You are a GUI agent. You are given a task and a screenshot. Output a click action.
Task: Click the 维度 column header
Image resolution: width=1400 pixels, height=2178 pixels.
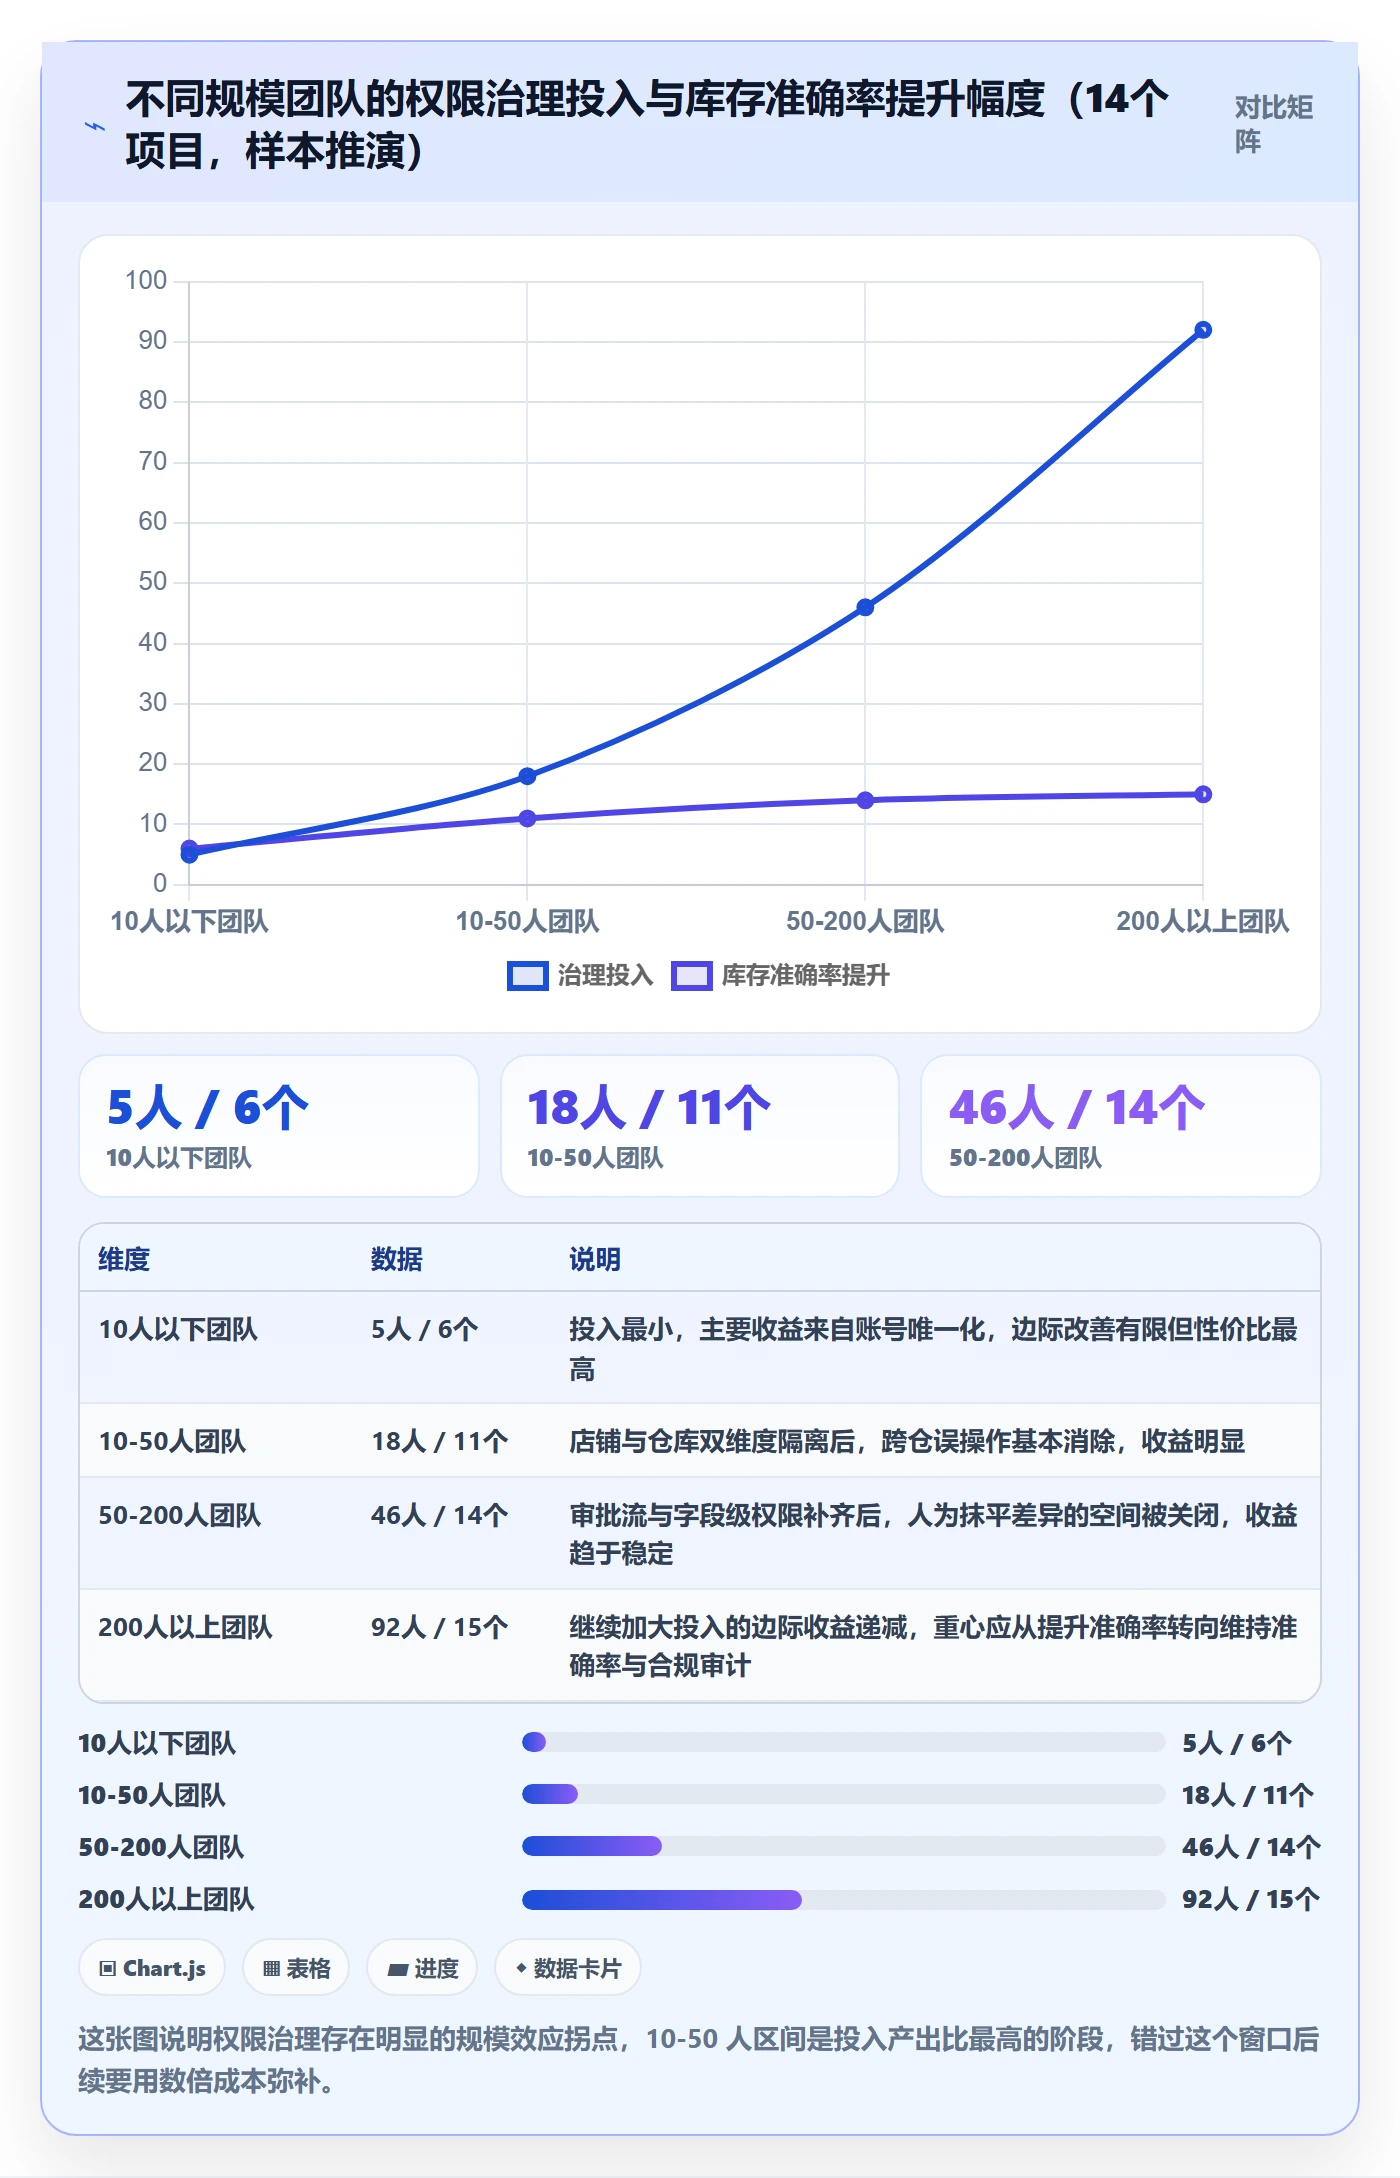(x=124, y=1259)
